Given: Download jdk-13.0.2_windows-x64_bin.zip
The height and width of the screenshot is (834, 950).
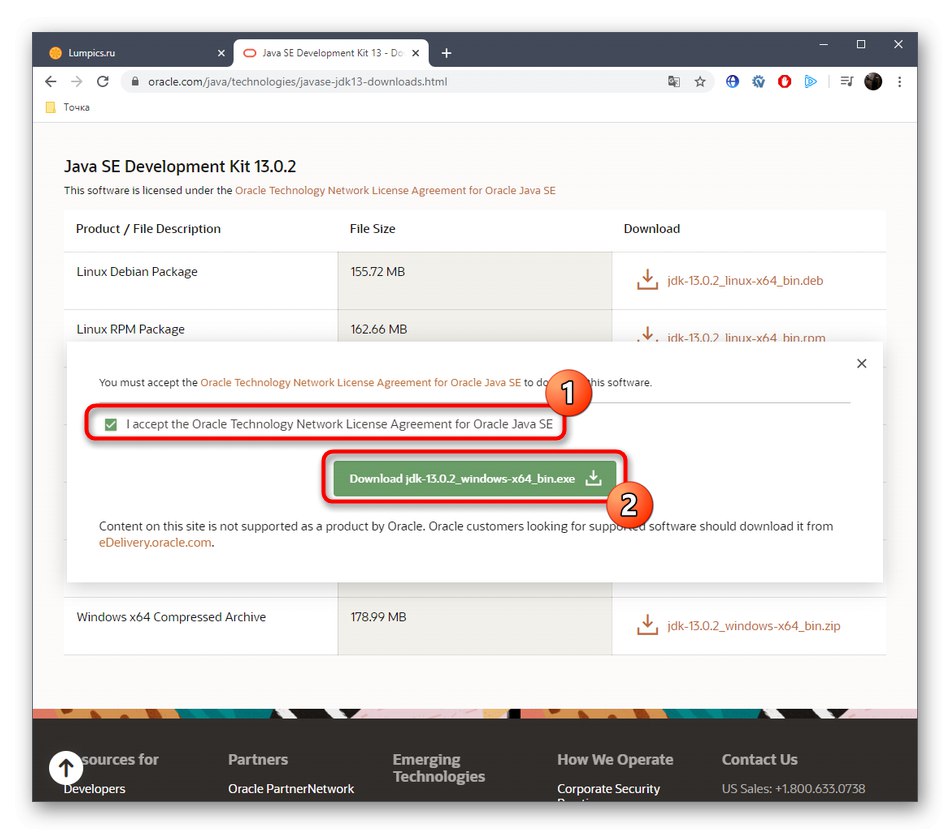Looking at the screenshot, I should click(x=753, y=626).
